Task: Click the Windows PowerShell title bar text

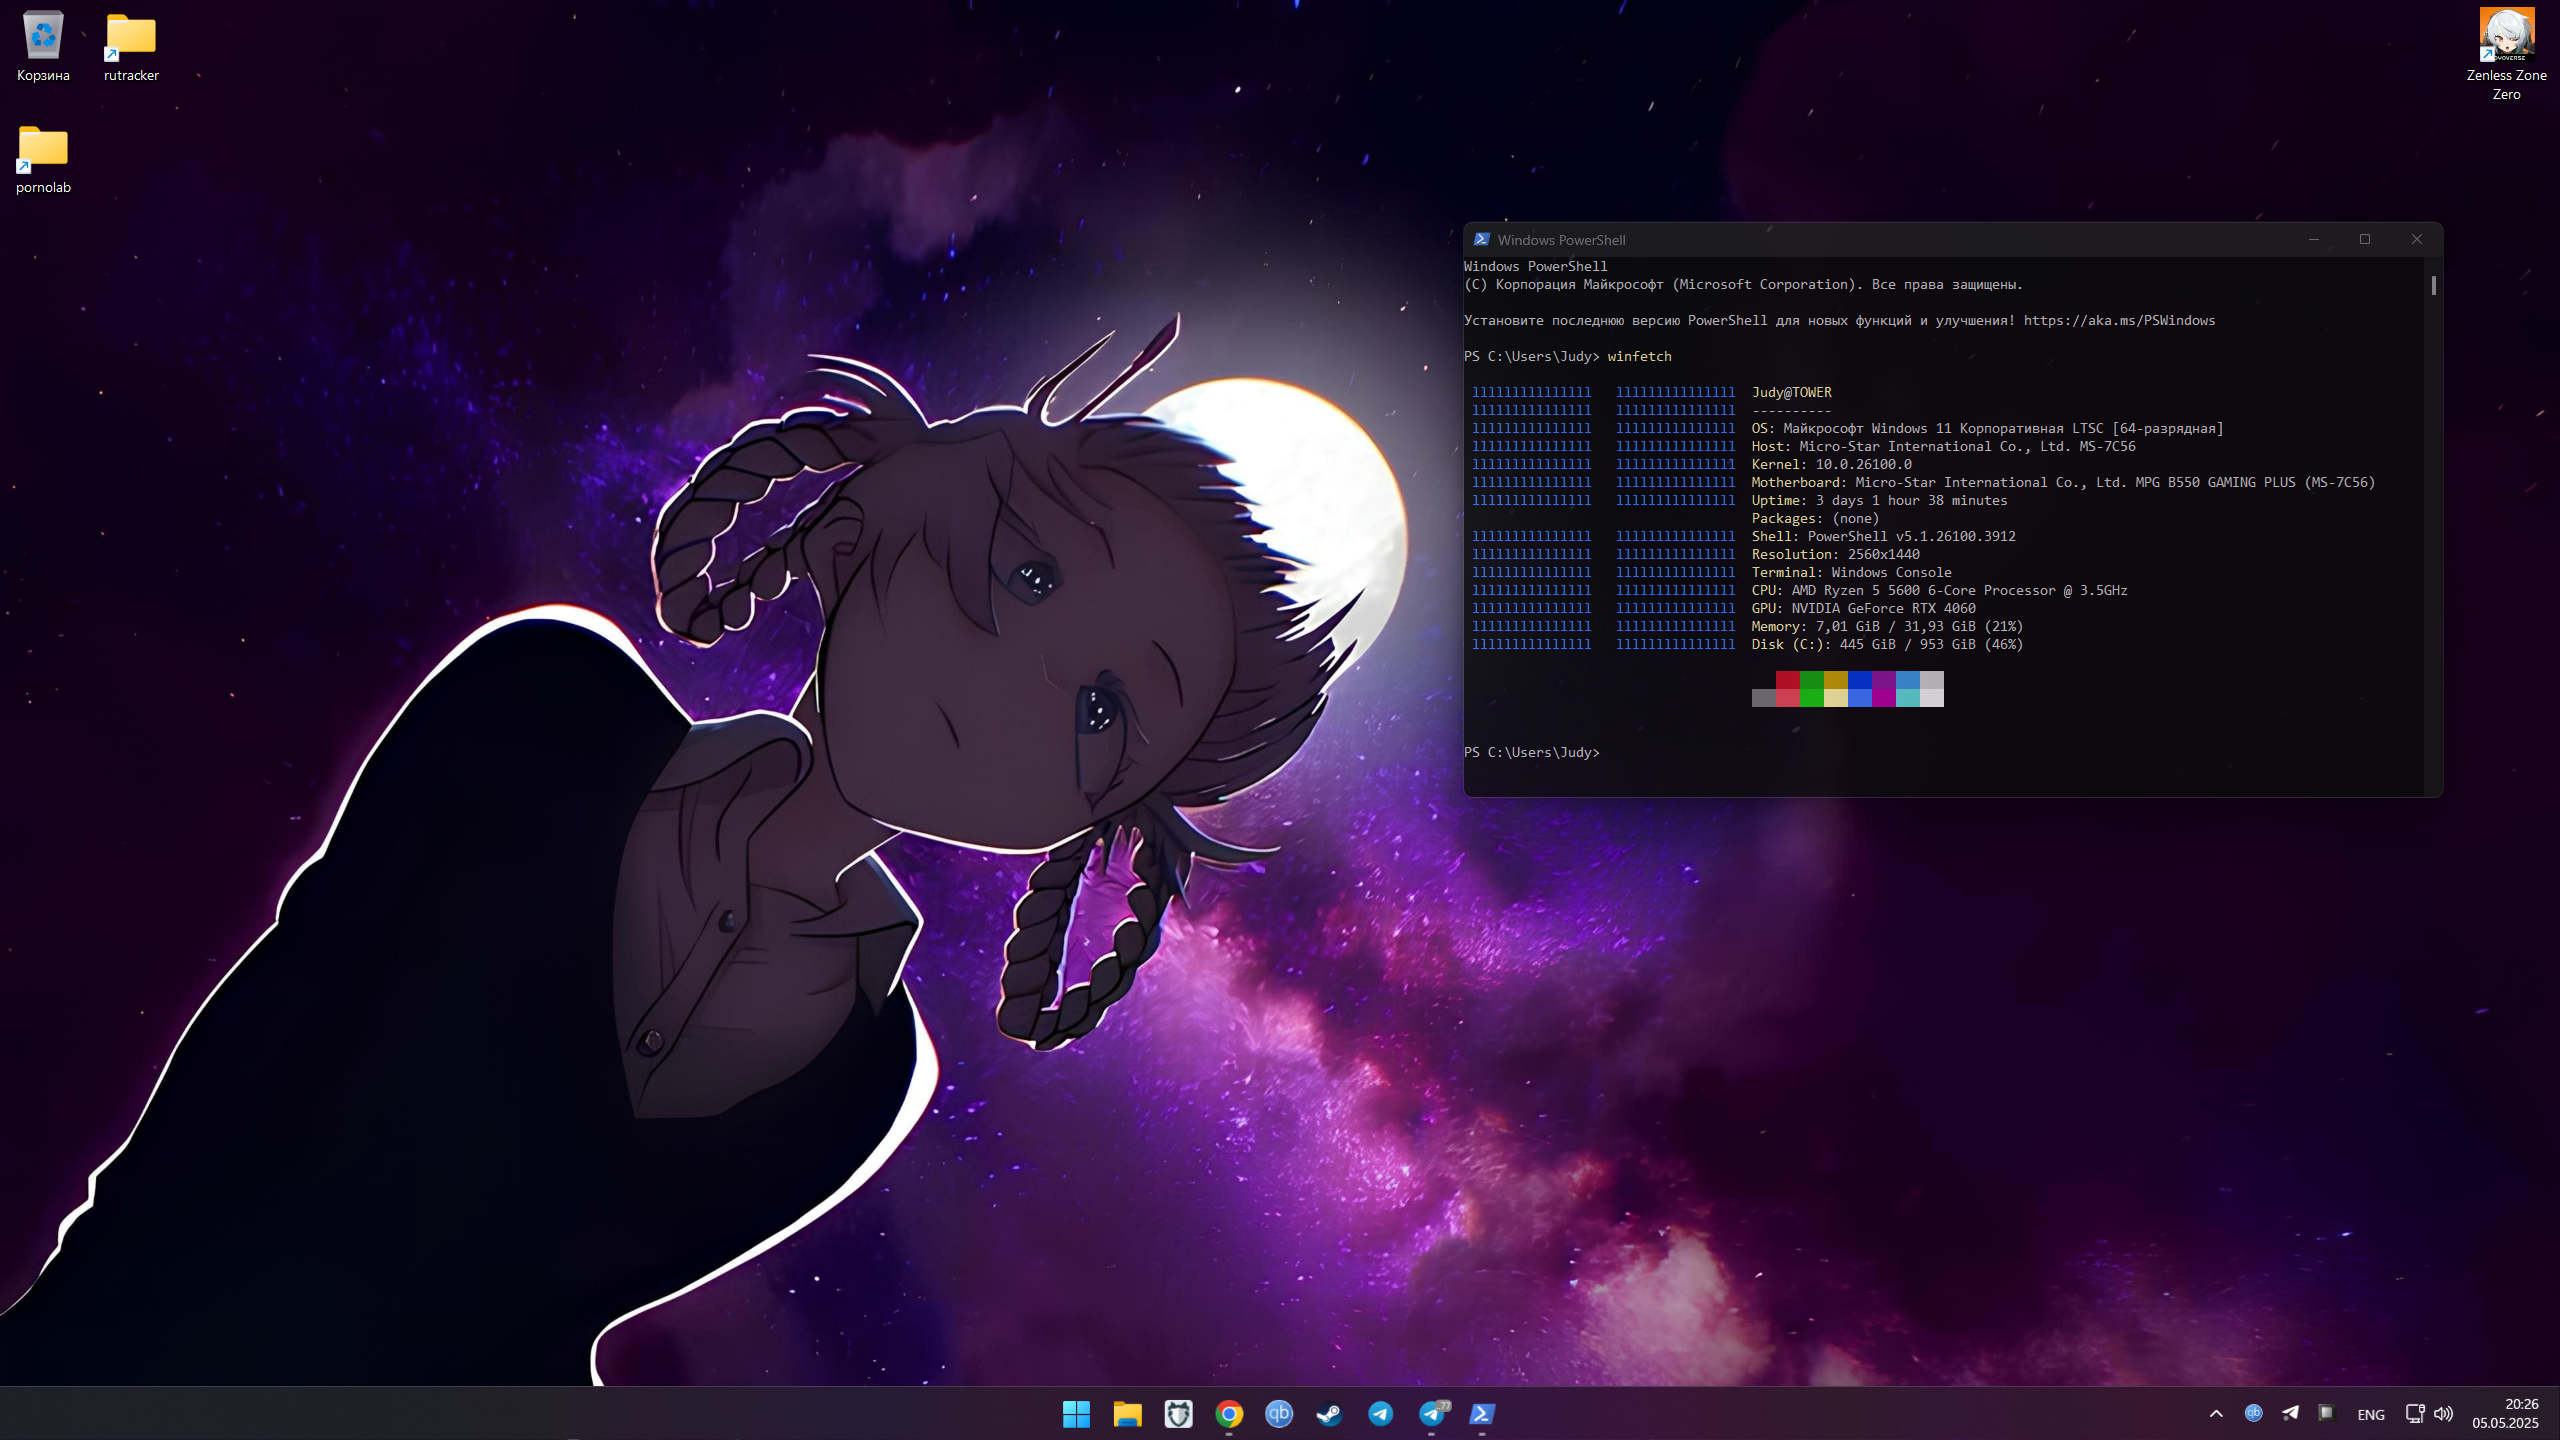Action: (1561, 240)
